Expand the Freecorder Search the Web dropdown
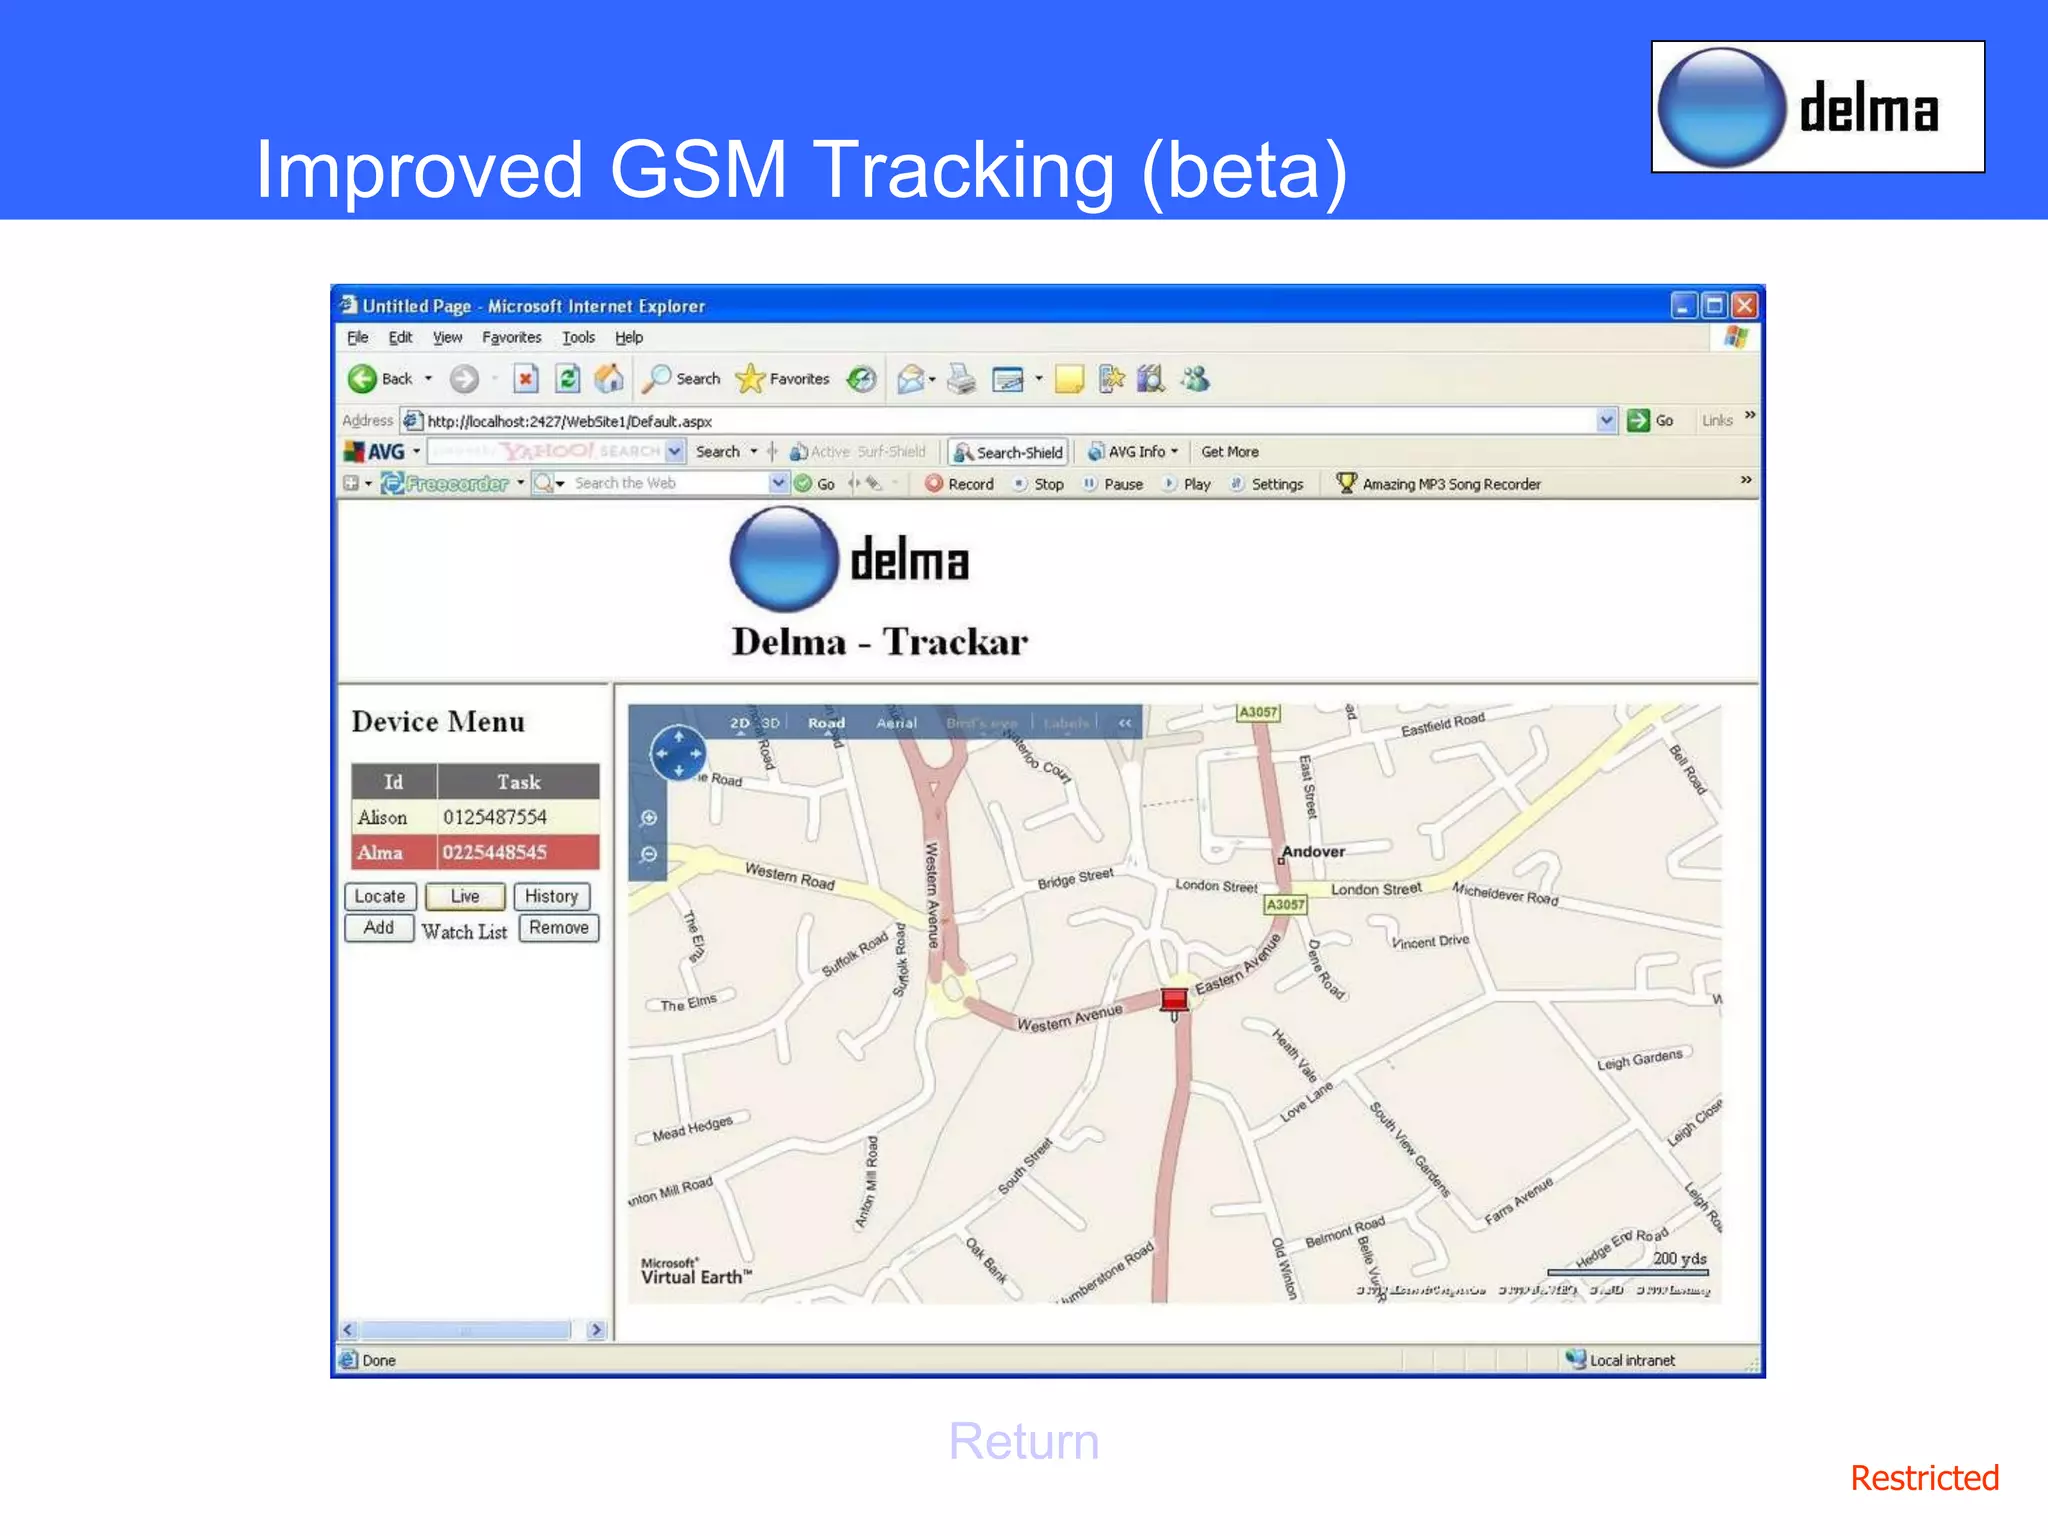This screenshot has width=2048, height=1536. pyautogui.click(x=779, y=484)
